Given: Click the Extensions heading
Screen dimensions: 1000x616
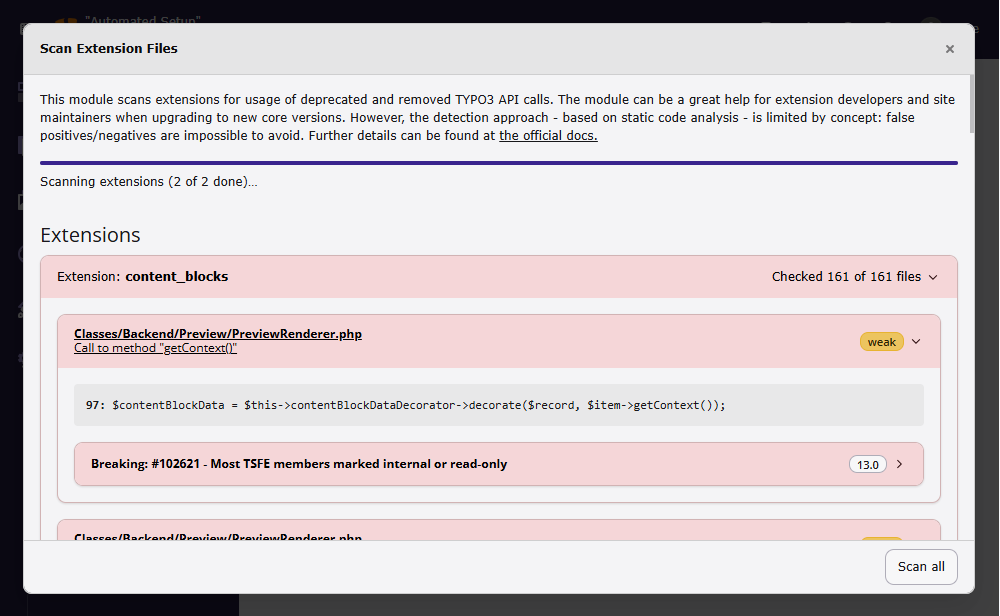Looking at the screenshot, I should [x=90, y=235].
